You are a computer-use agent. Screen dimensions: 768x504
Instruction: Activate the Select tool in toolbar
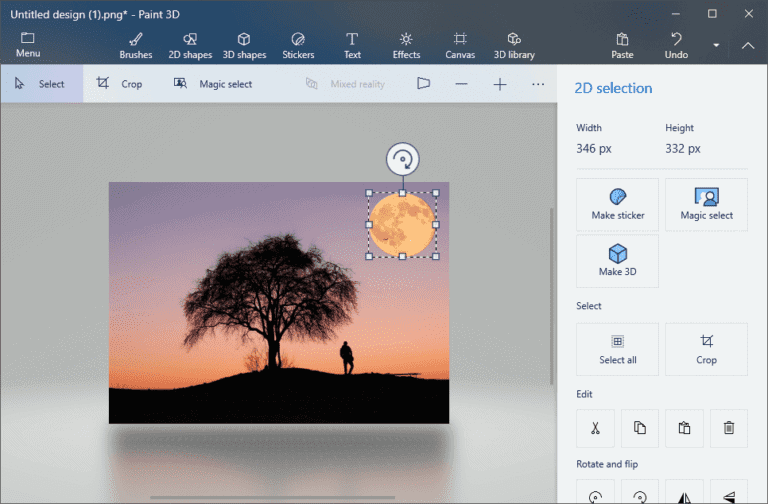(x=41, y=84)
